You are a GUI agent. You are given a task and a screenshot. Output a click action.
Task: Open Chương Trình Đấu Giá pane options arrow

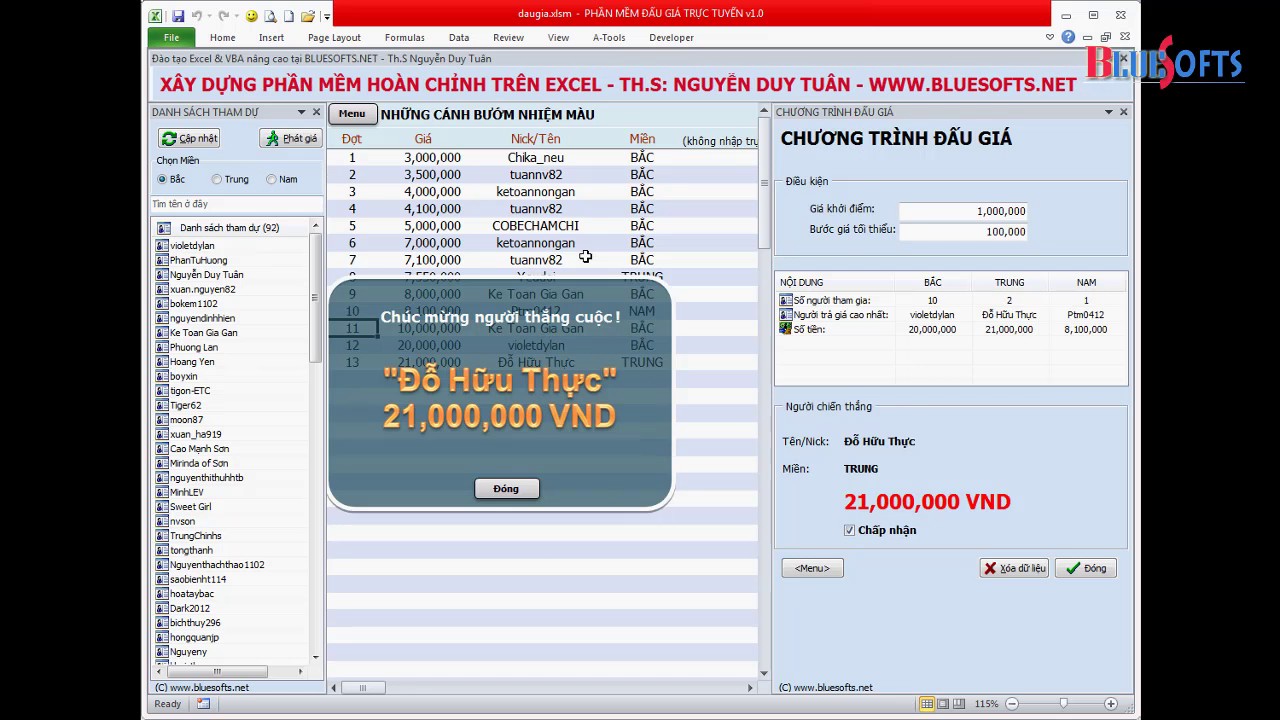click(x=1108, y=112)
